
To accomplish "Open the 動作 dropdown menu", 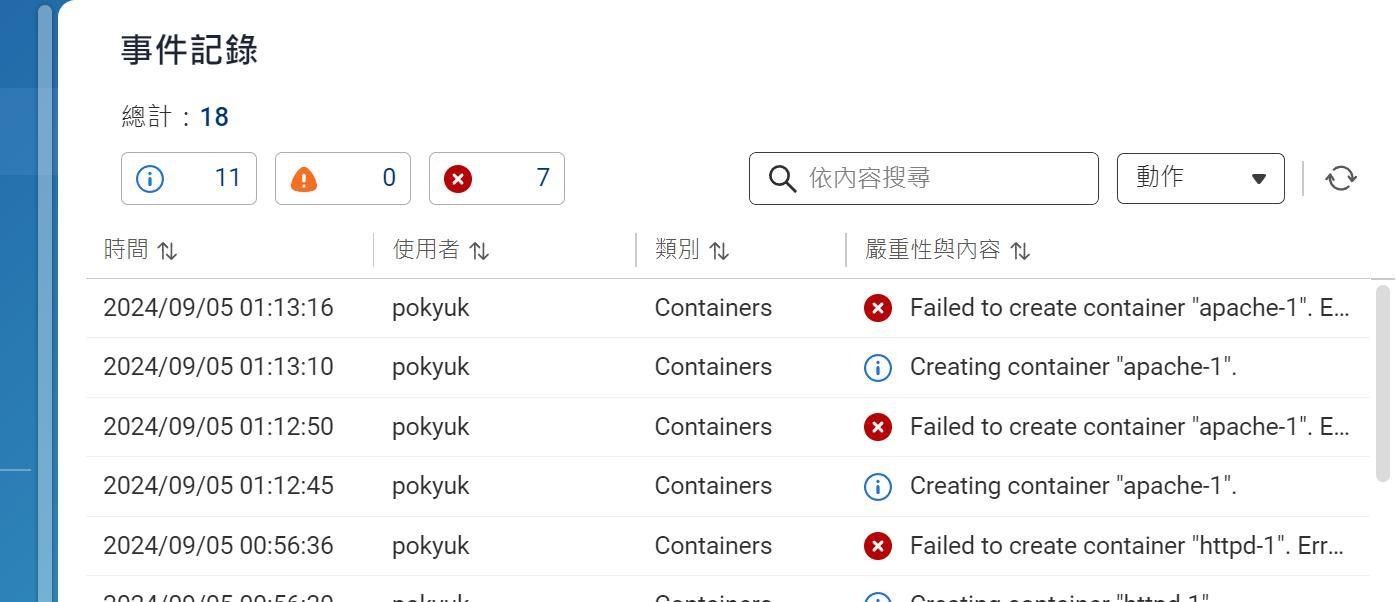I will pos(1199,178).
